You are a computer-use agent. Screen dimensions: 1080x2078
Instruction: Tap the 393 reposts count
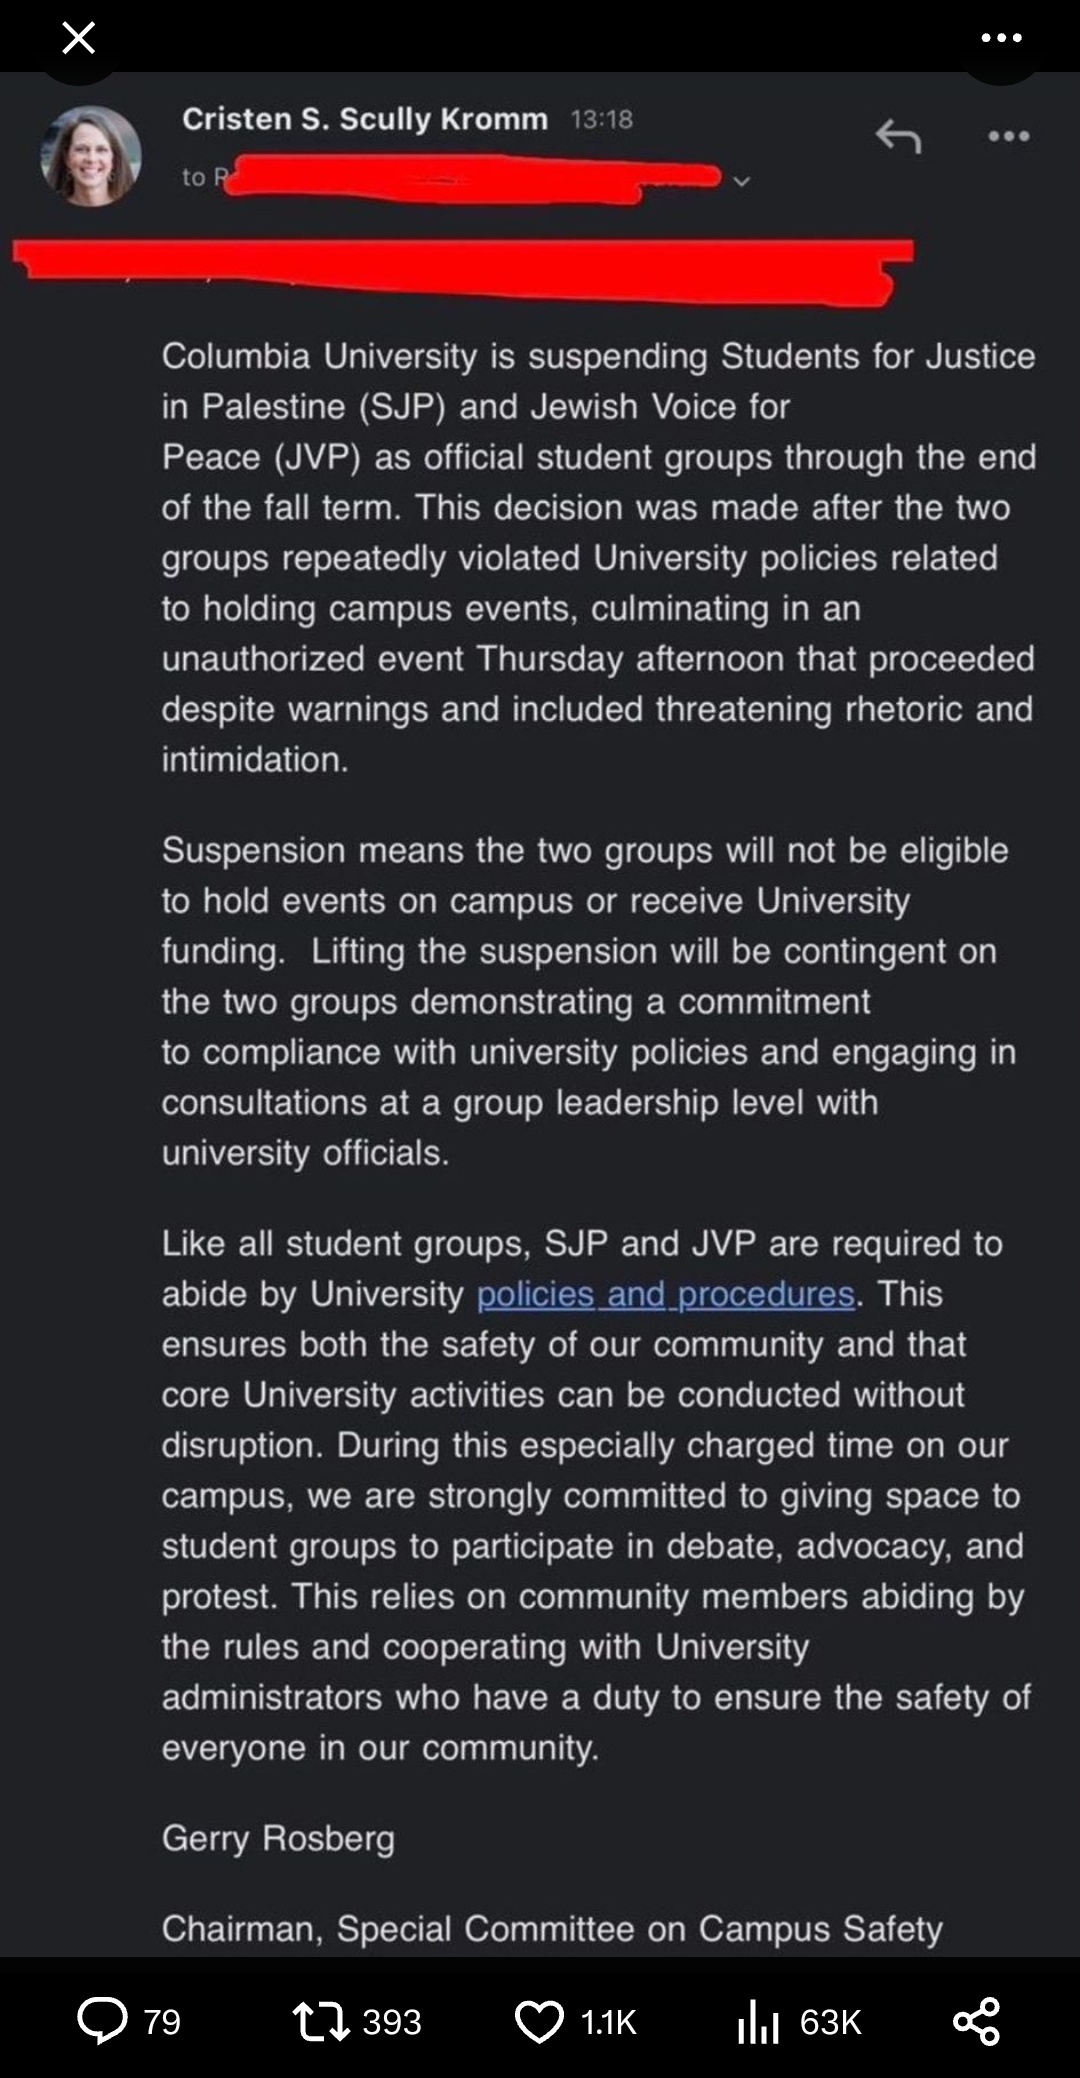(x=392, y=2022)
